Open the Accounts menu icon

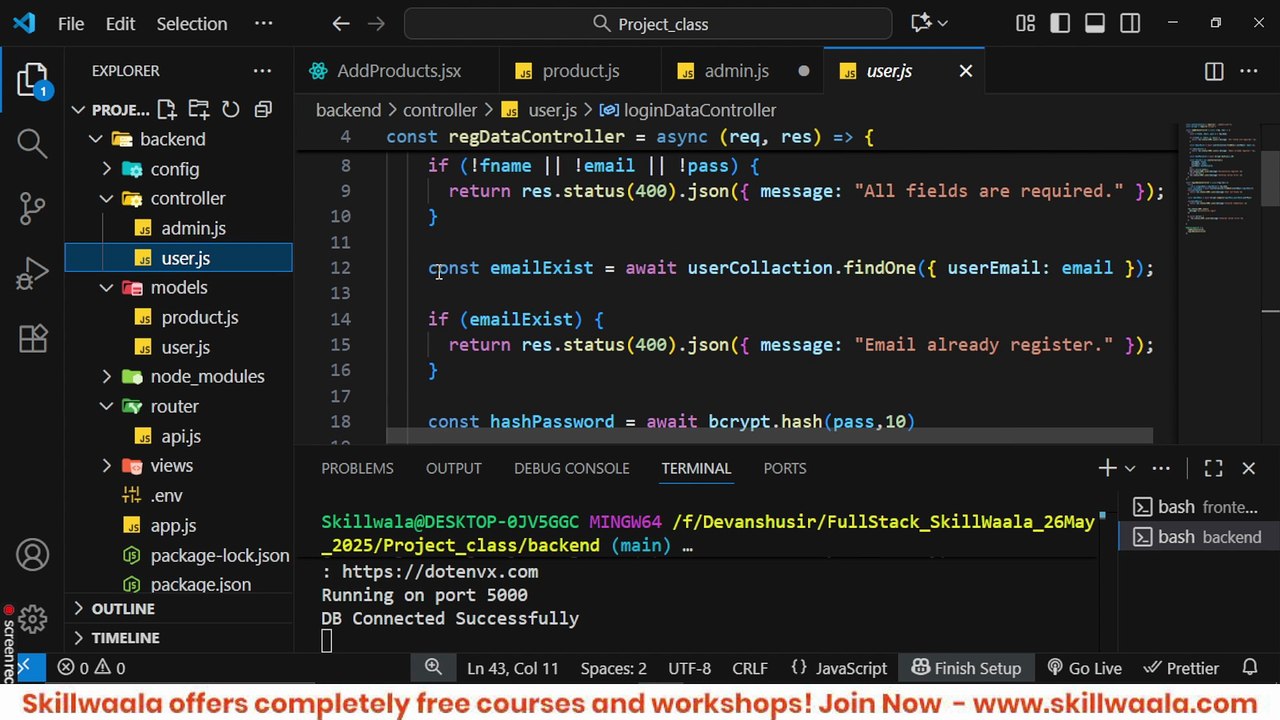[32, 554]
